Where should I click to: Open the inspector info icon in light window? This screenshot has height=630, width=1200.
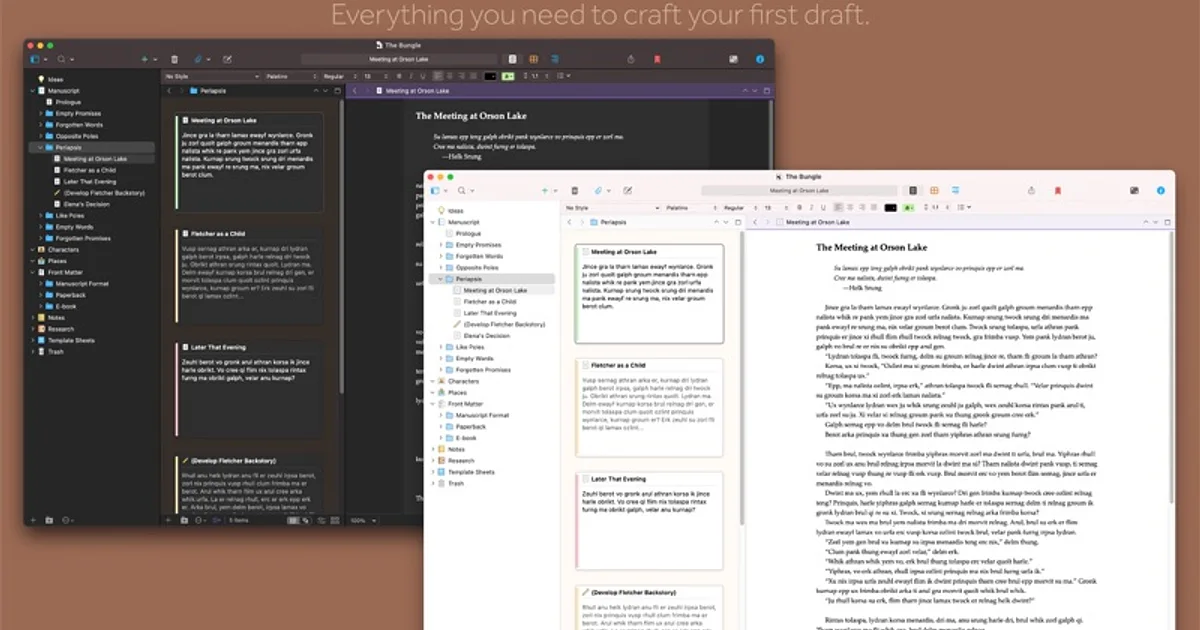1161,190
